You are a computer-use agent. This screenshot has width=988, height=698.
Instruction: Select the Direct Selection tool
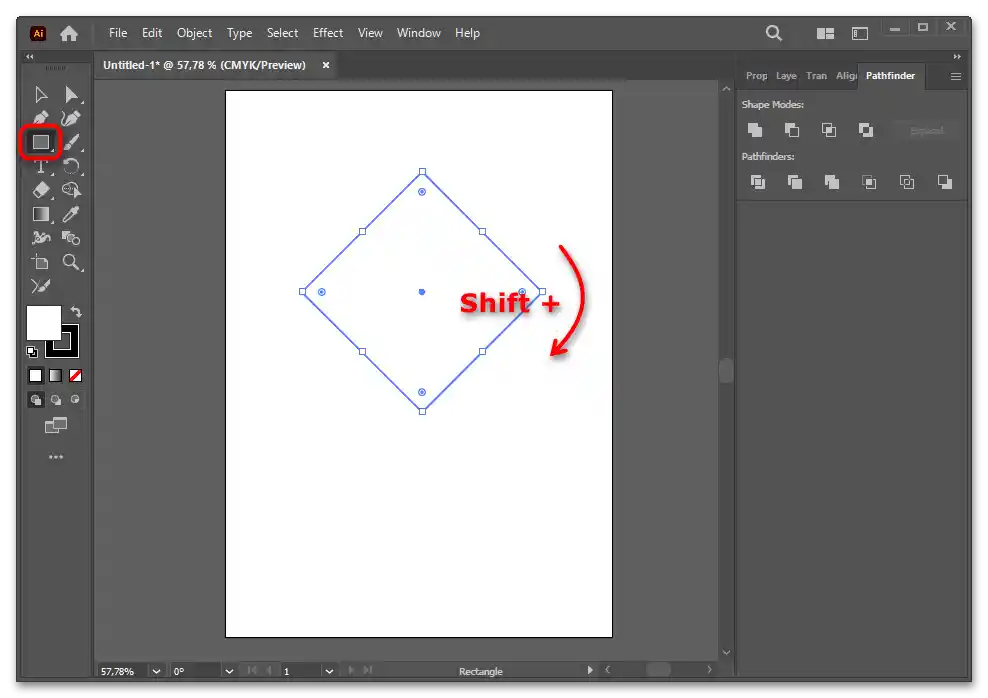(x=71, y=94)
